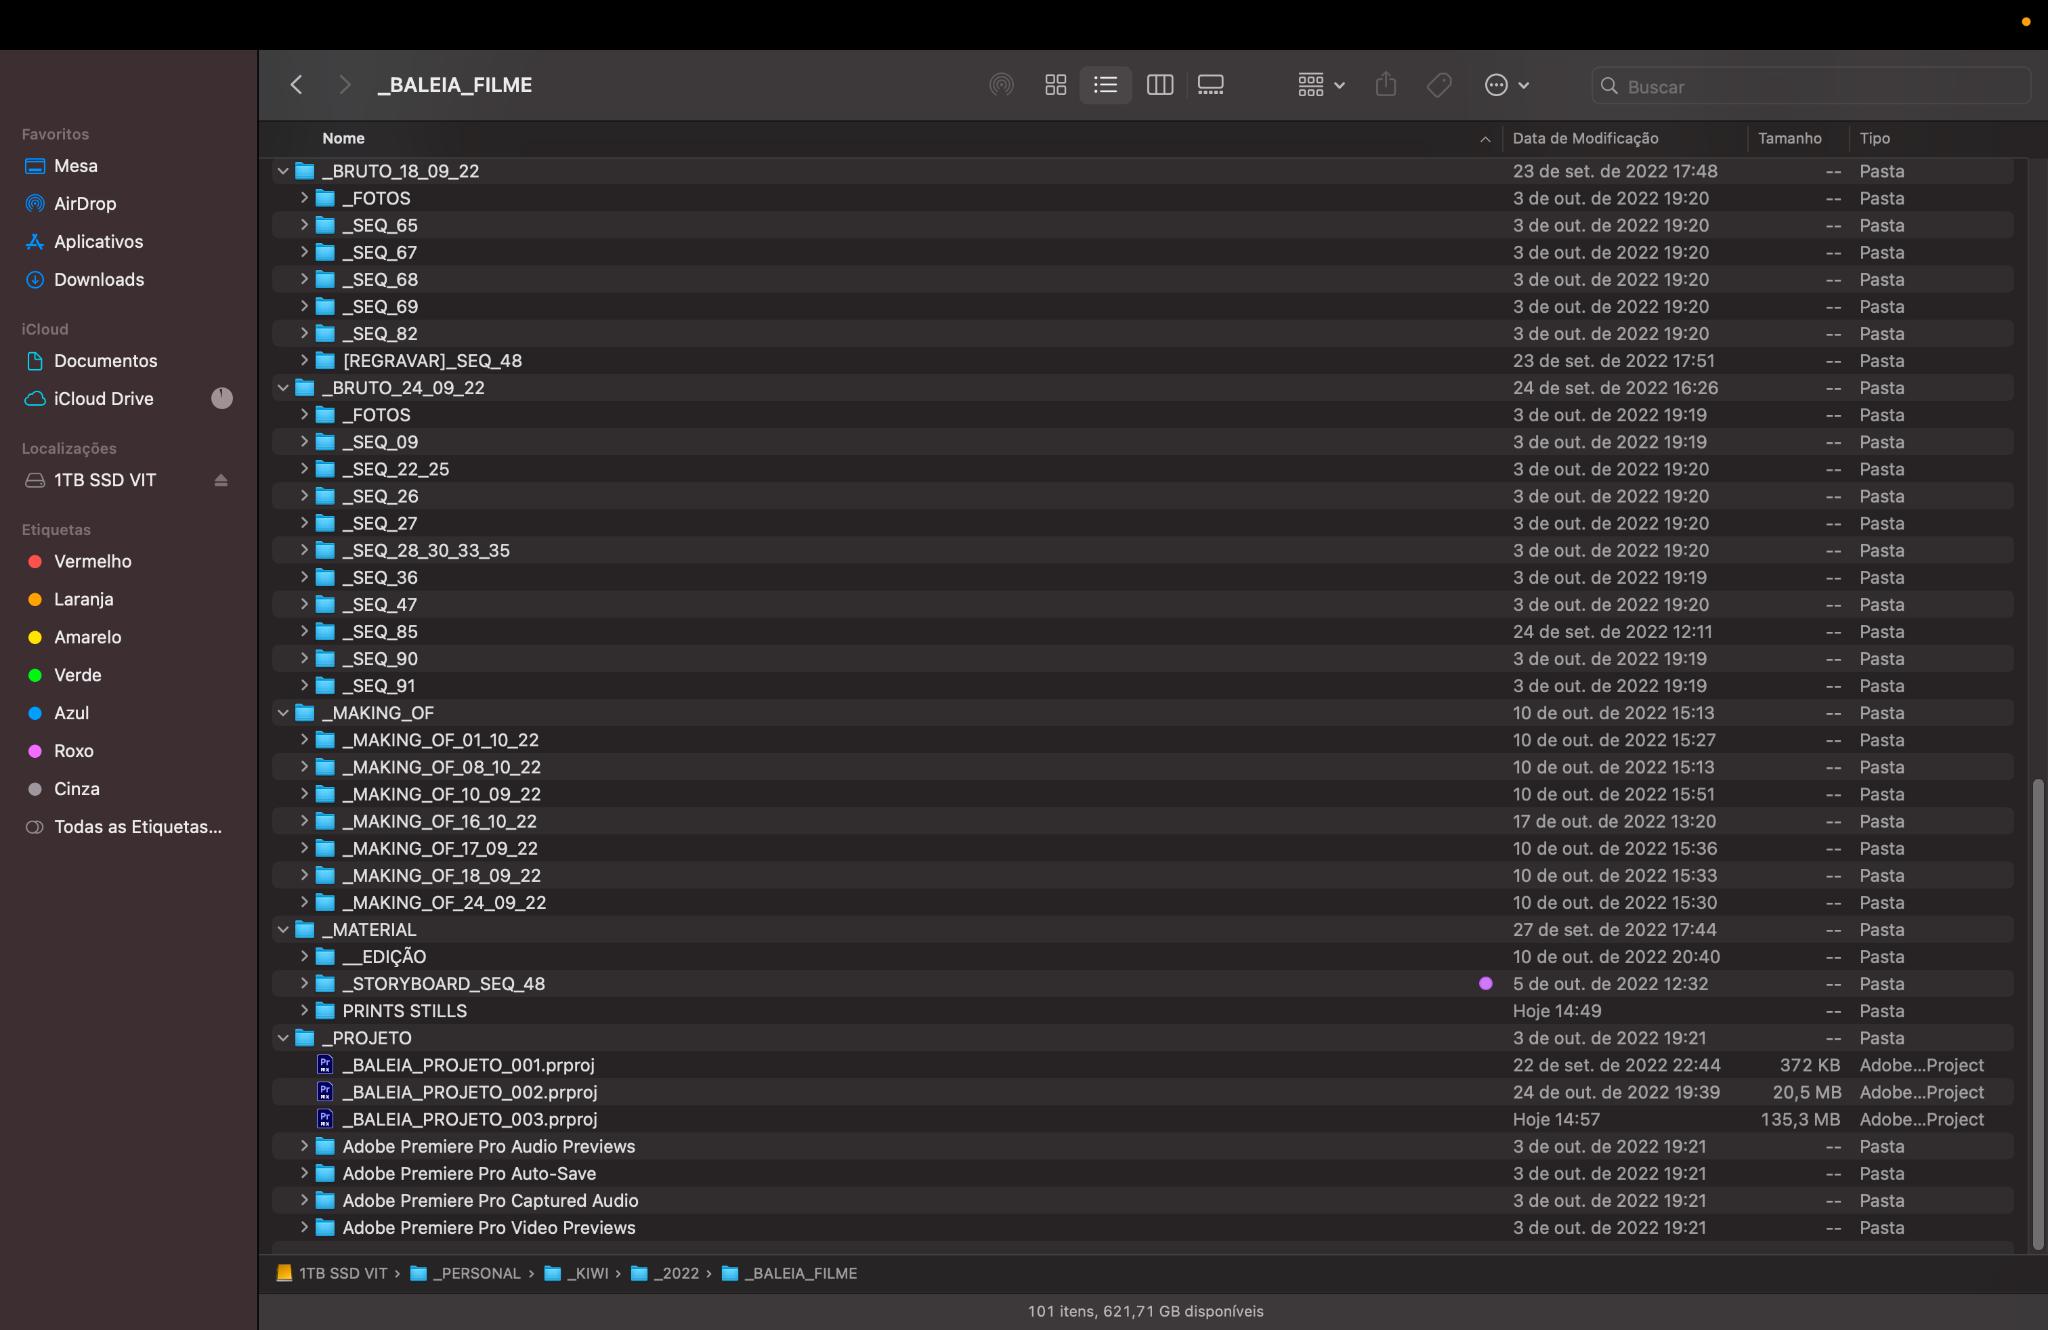Click the AirDrop toolbar icon
Screen dimensions: 2048x1330
click(1001, 85)
